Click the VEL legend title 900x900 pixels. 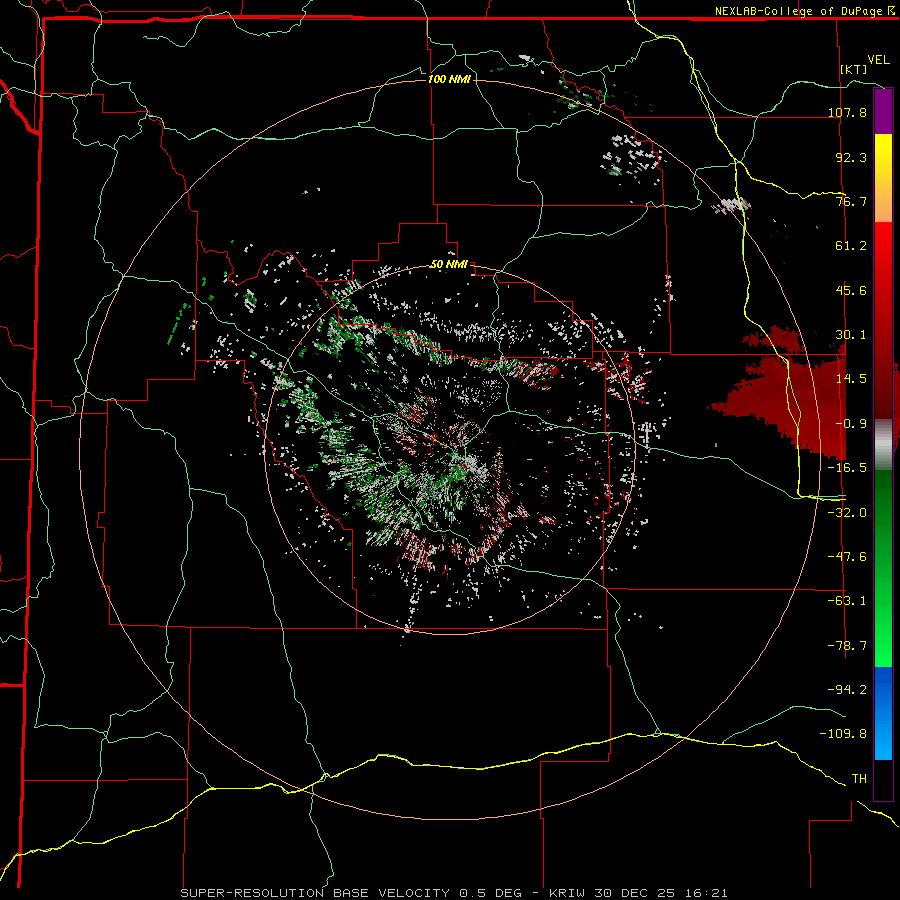[x=878, y=59]
